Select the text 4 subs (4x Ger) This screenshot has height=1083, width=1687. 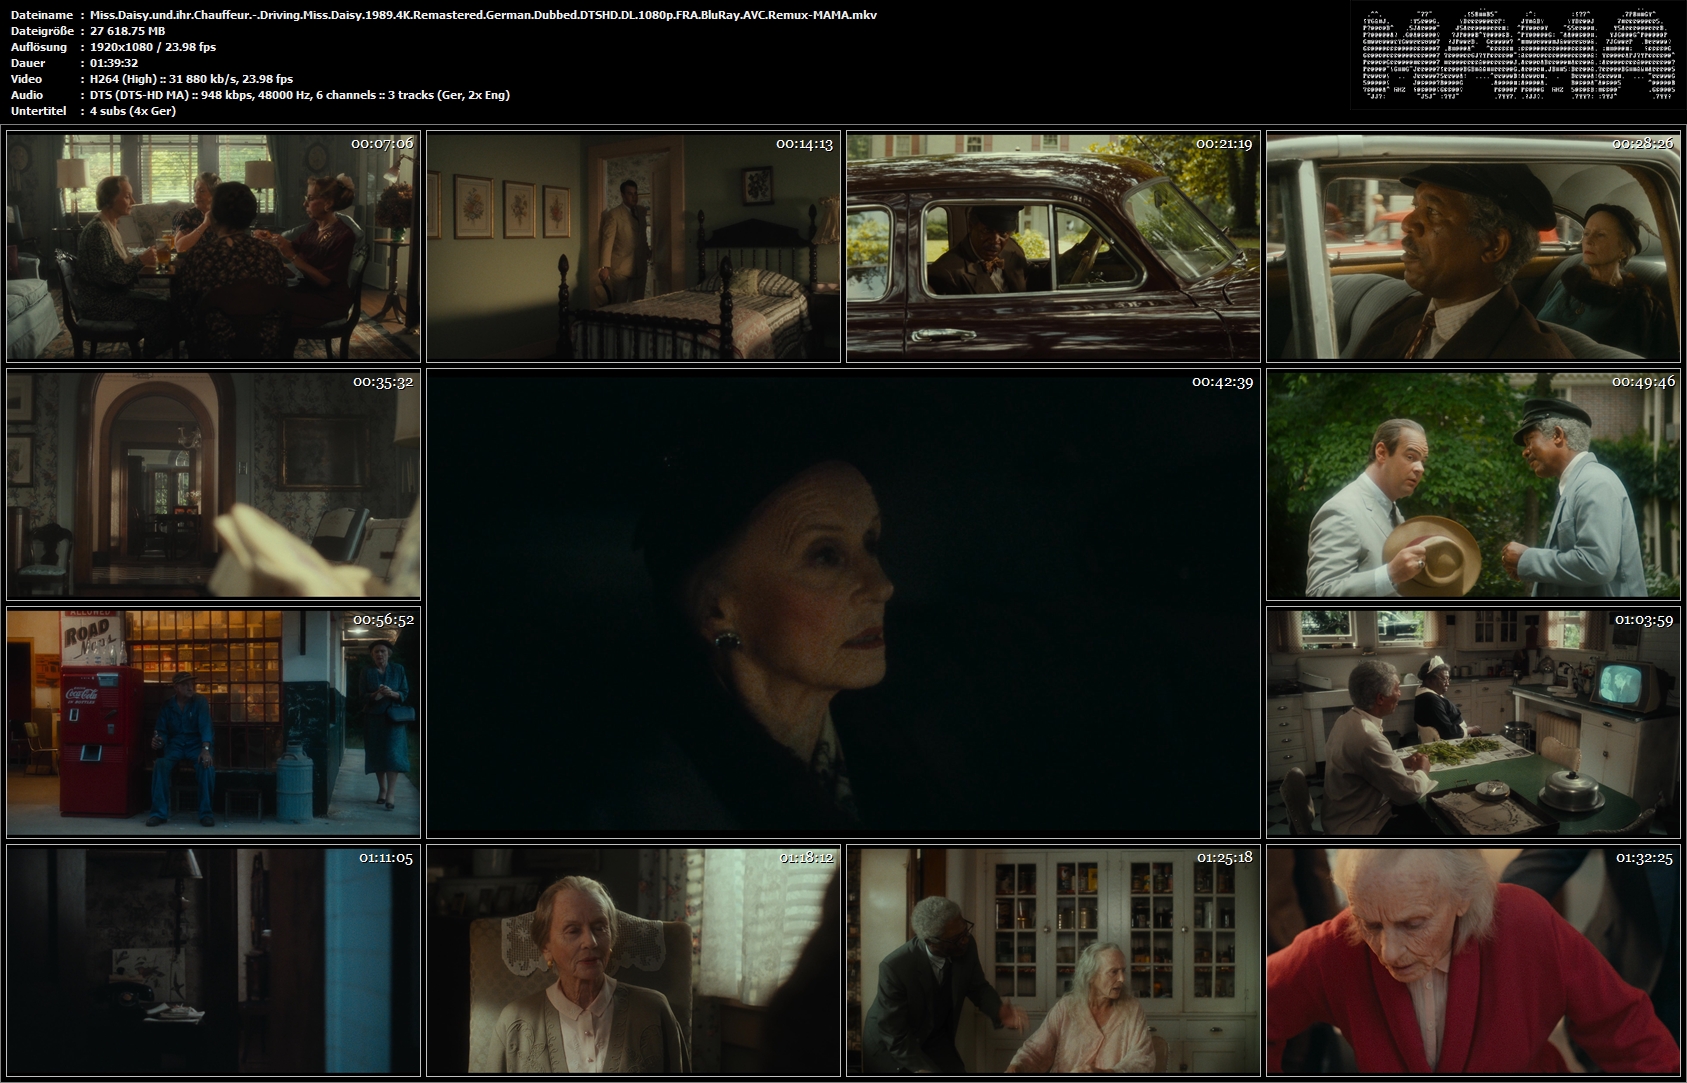pyautogui.click(x=133, y=111)
